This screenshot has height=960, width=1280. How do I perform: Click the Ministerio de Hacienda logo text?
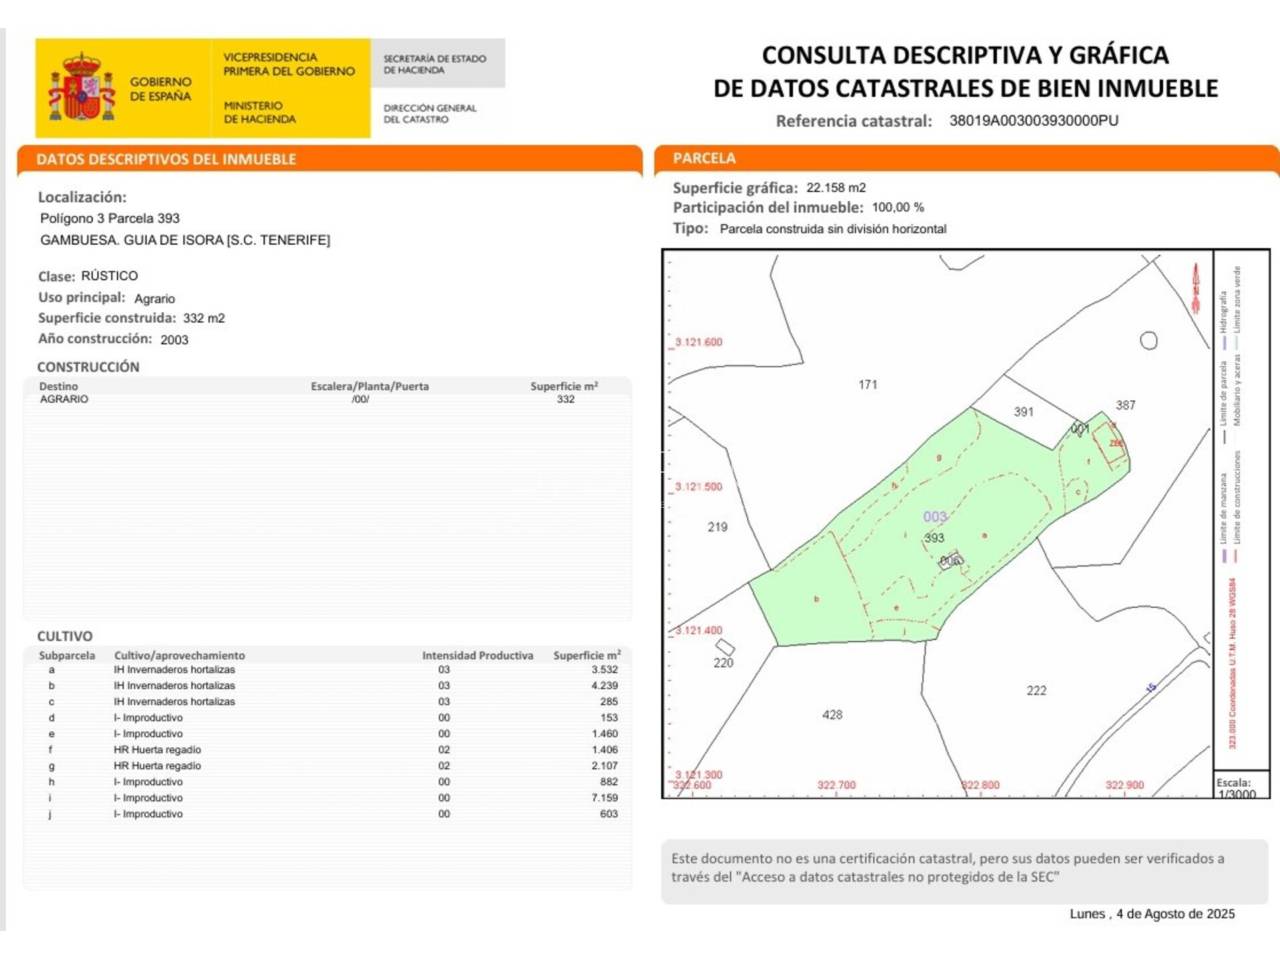point(259,112)
